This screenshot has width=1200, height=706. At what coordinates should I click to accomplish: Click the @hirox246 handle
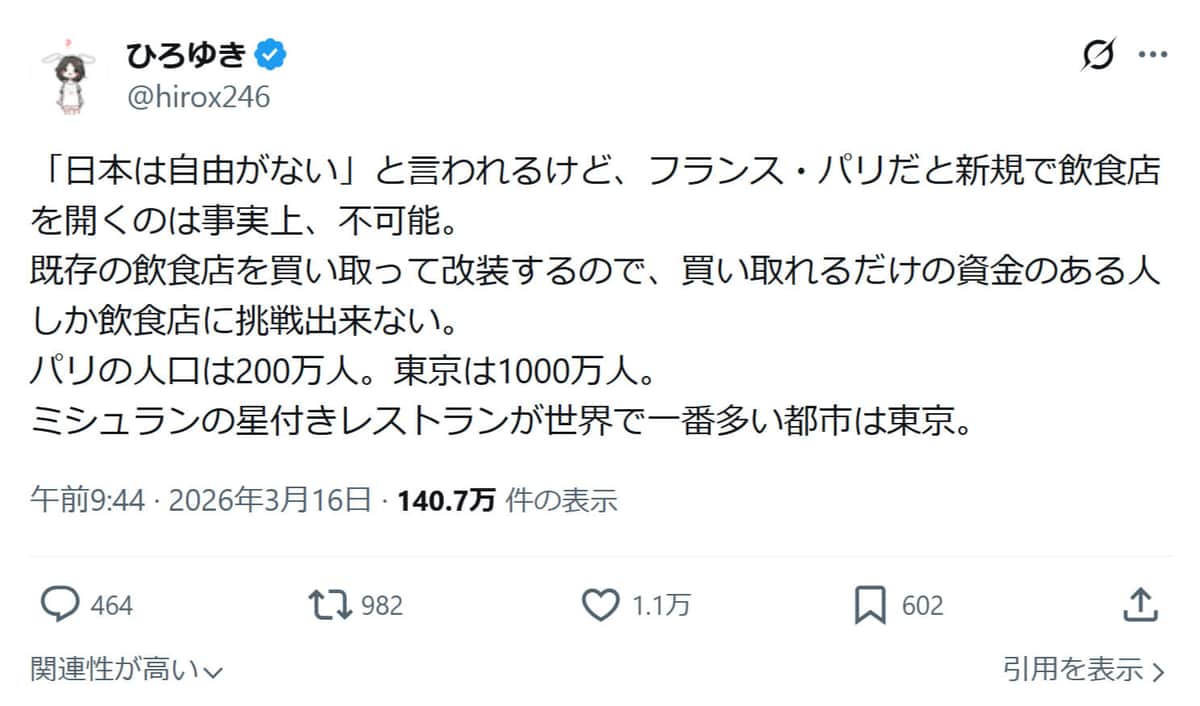point(198,96)
